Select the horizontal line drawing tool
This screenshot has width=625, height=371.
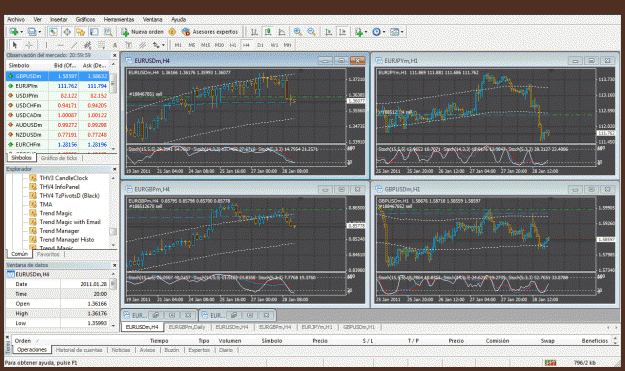click(x=60, y=45)
